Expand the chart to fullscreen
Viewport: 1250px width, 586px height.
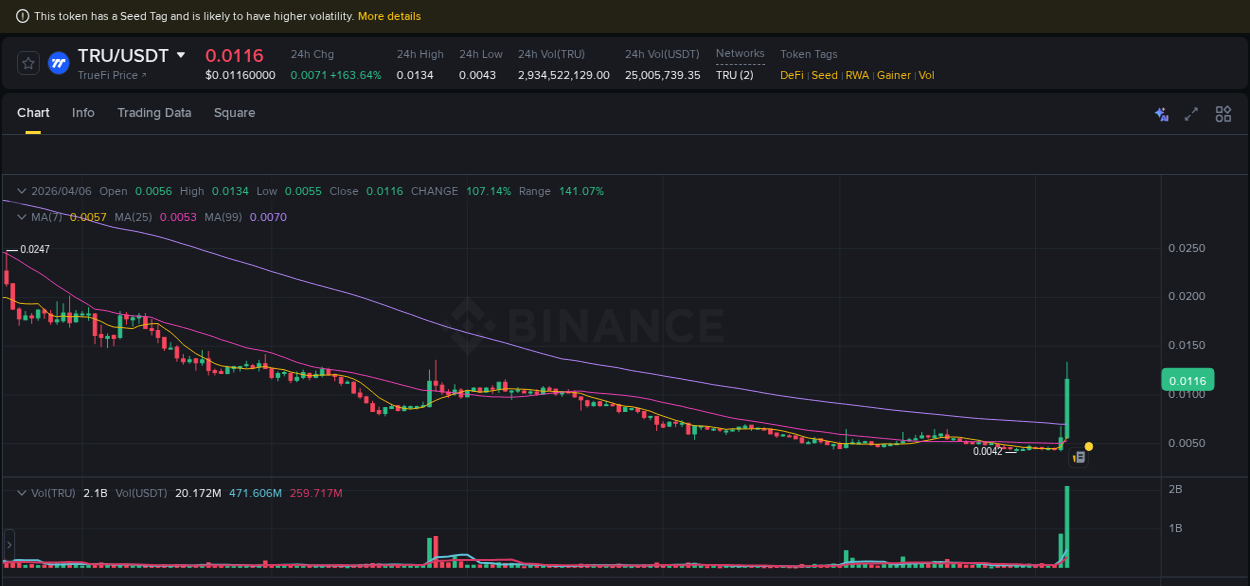click(1191, 114)
